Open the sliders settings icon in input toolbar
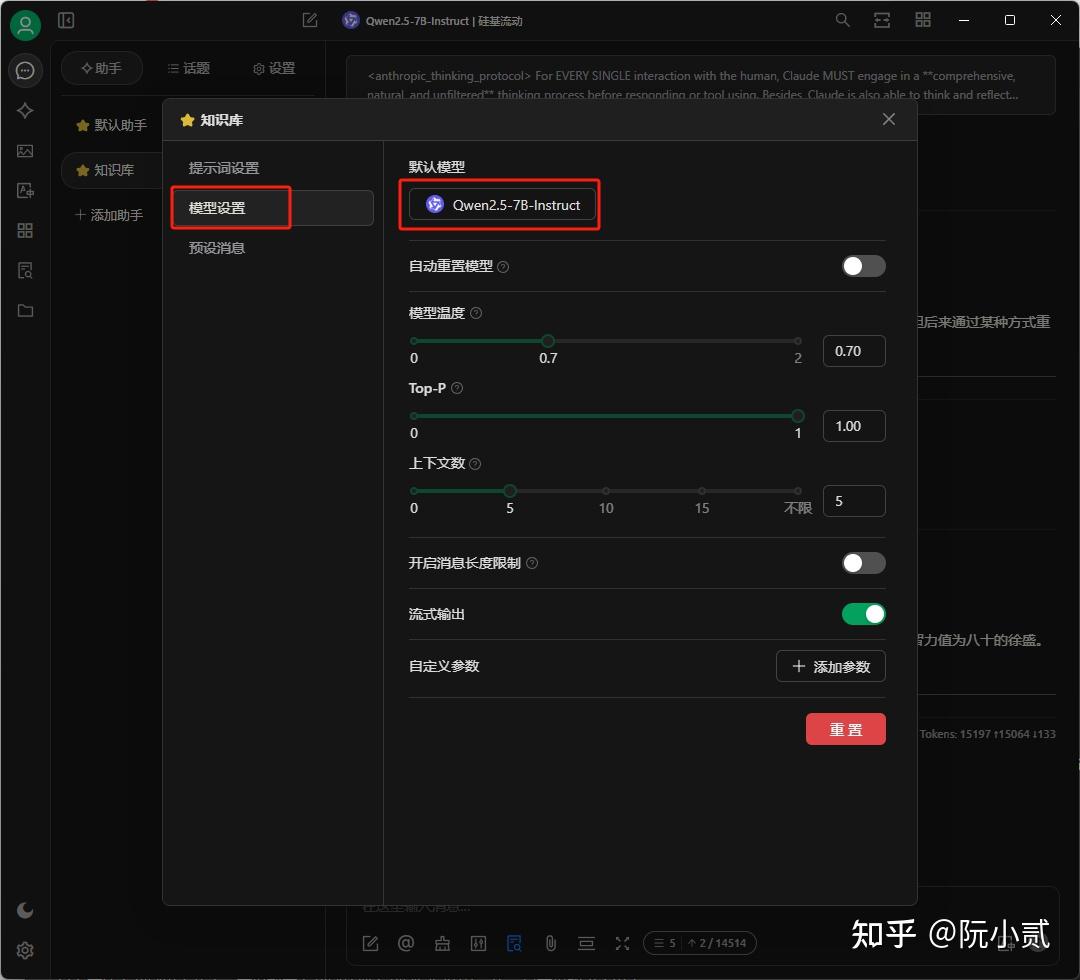This screenshot has height=980, width=1080. 478,943
